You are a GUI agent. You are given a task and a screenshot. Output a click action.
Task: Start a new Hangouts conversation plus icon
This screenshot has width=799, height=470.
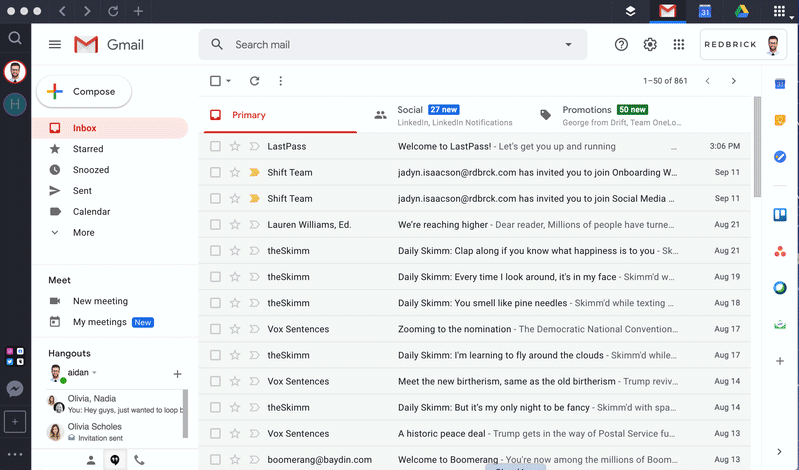pyautogui.click(x=177, y=373)
